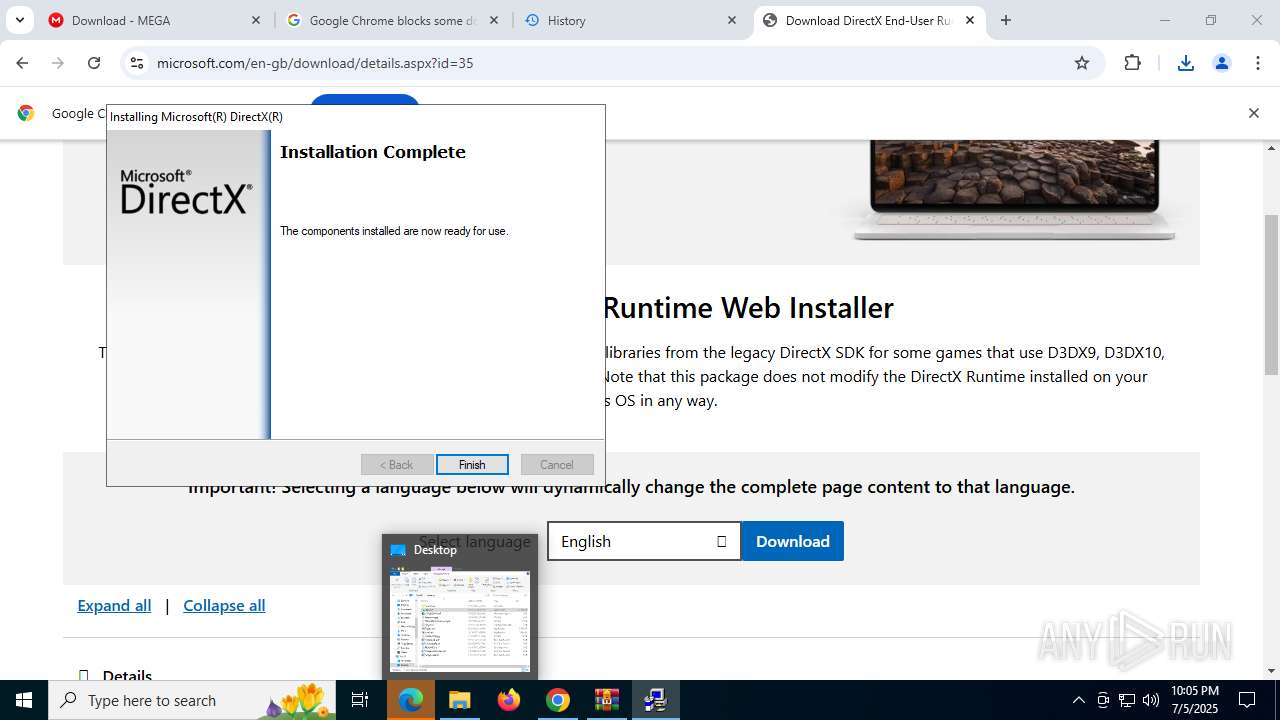Viewport: 1280px width, 720px height.
Task: Open the network status tray icon
Action: [1127, 700]
